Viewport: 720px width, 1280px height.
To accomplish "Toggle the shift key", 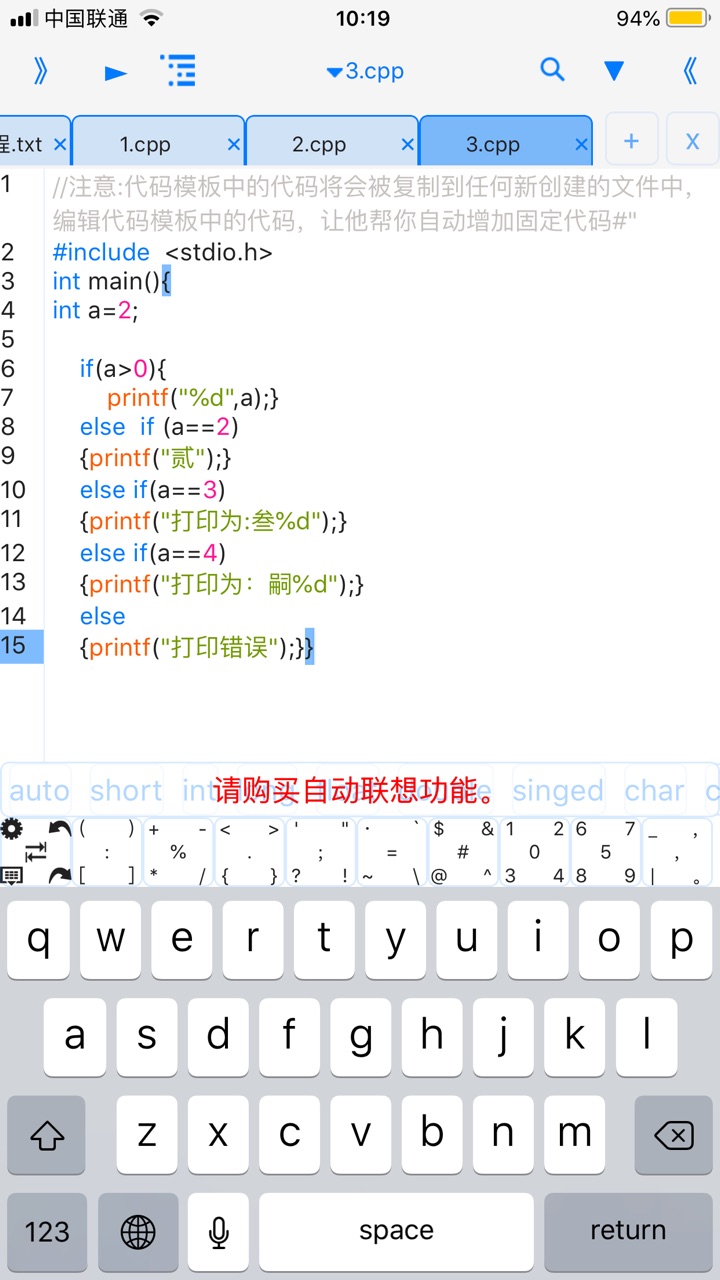I will pyautogui.click(x=46, y=1135).
